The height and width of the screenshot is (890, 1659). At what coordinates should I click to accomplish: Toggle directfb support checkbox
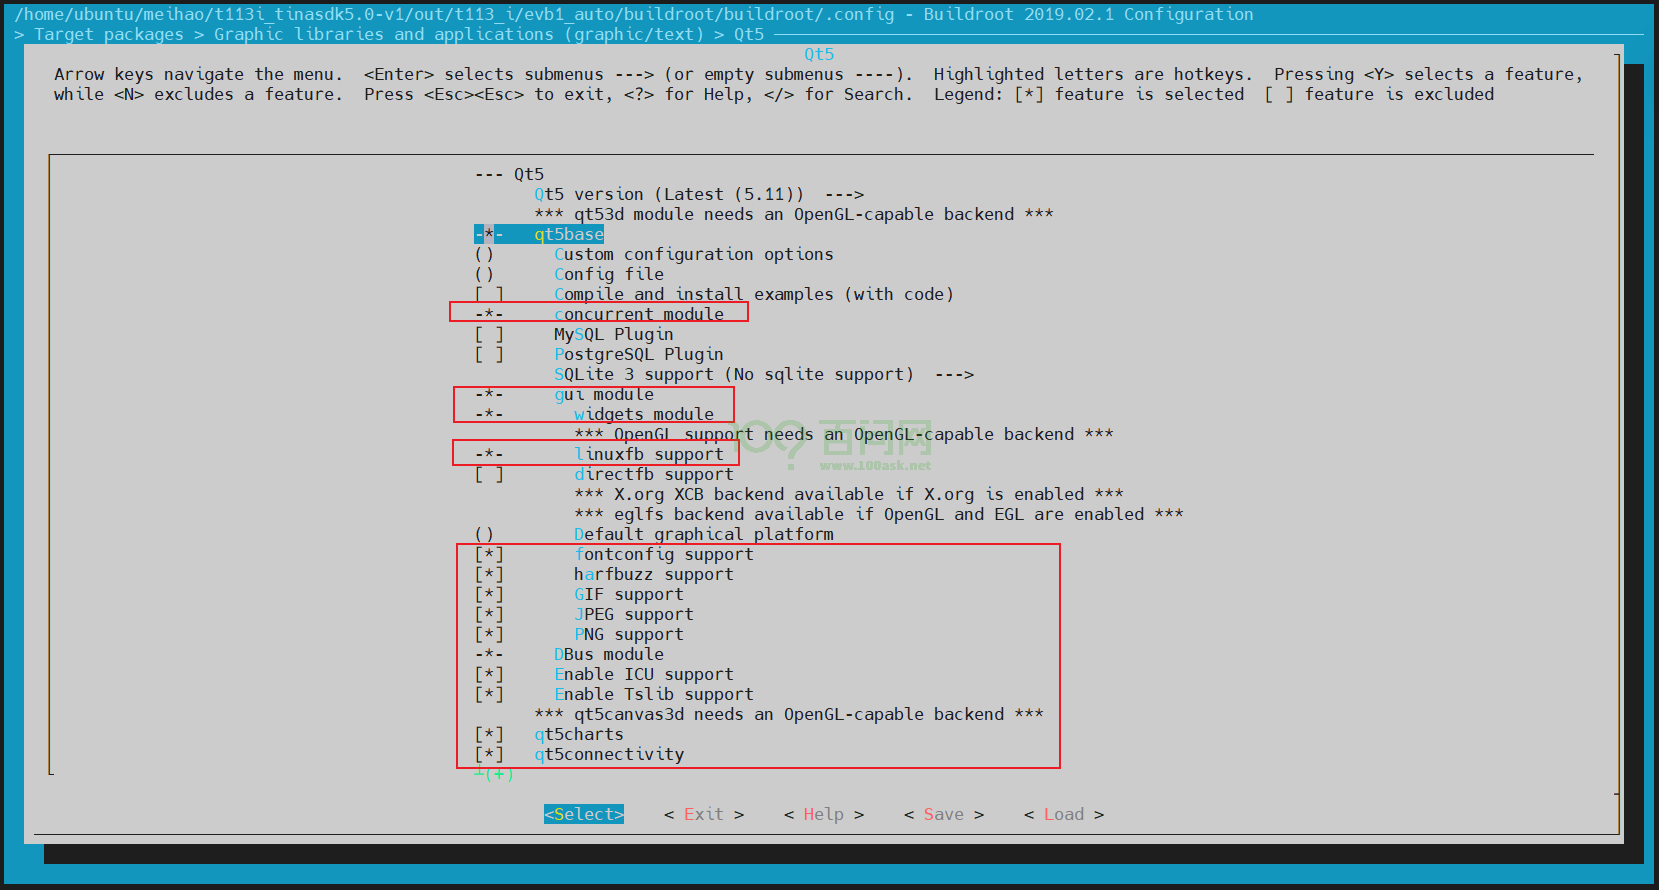tap(489, 474)
